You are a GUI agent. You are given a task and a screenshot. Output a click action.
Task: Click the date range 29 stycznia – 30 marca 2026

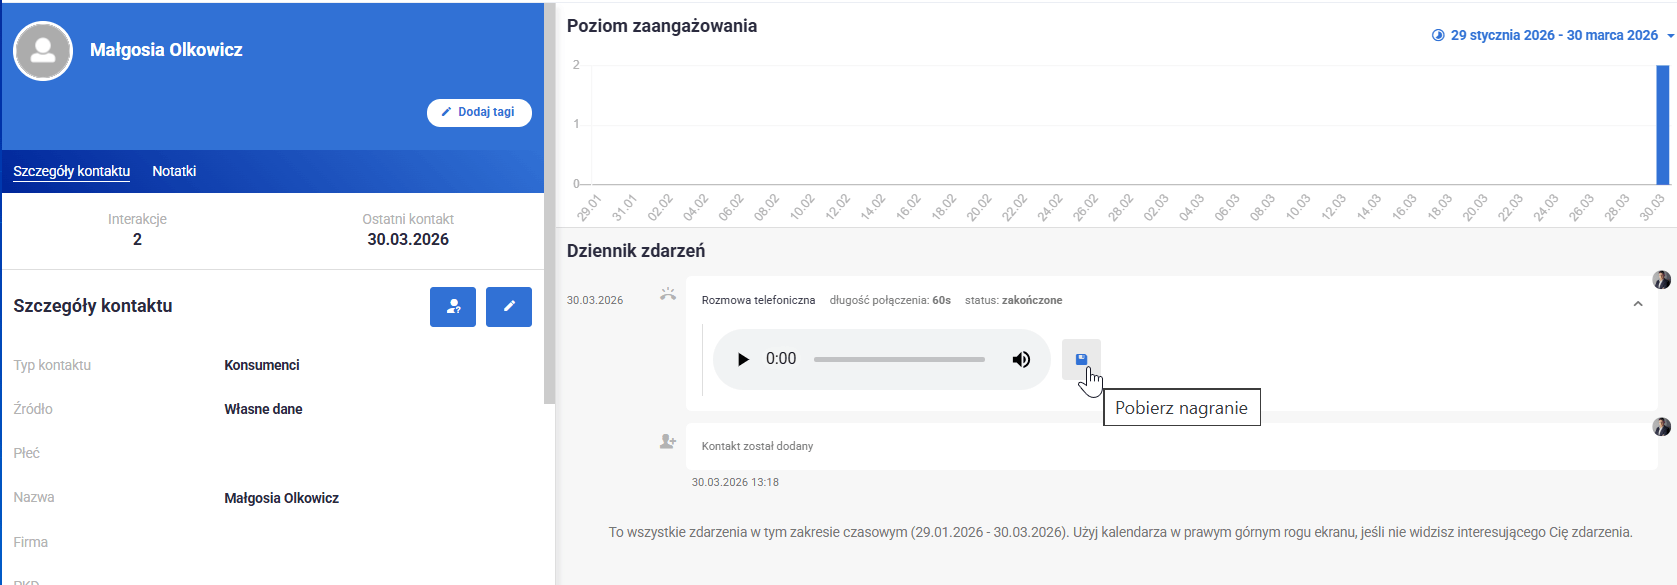(x=1553, y=35)
